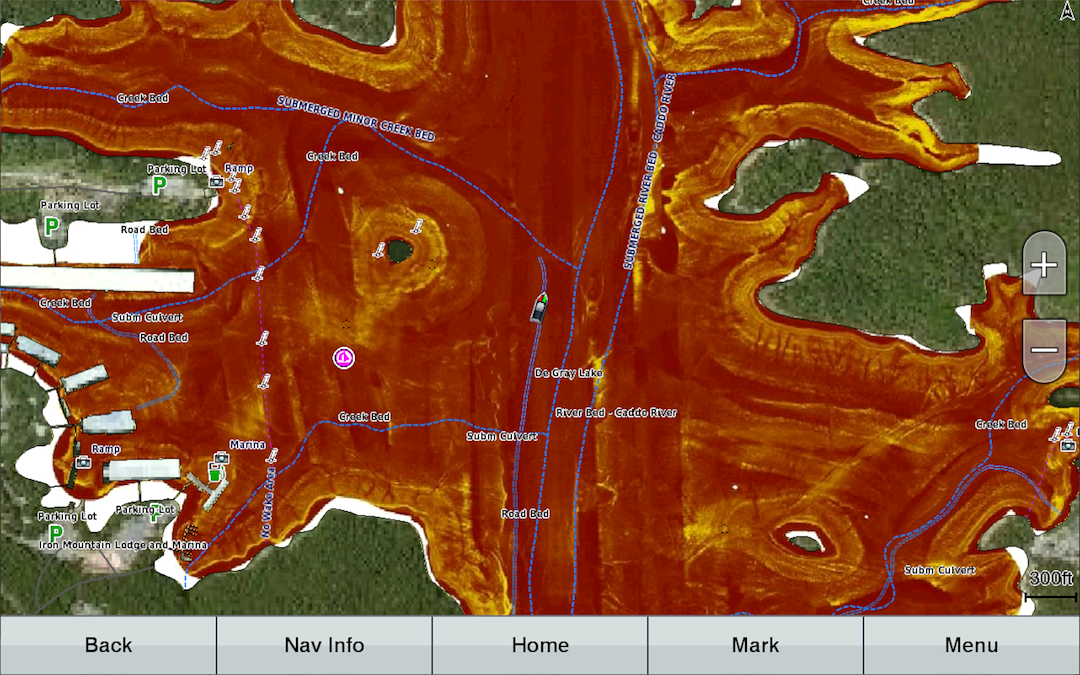Open the Menu options
Viewport: 1080px width, 675px height.
[971, 645]
